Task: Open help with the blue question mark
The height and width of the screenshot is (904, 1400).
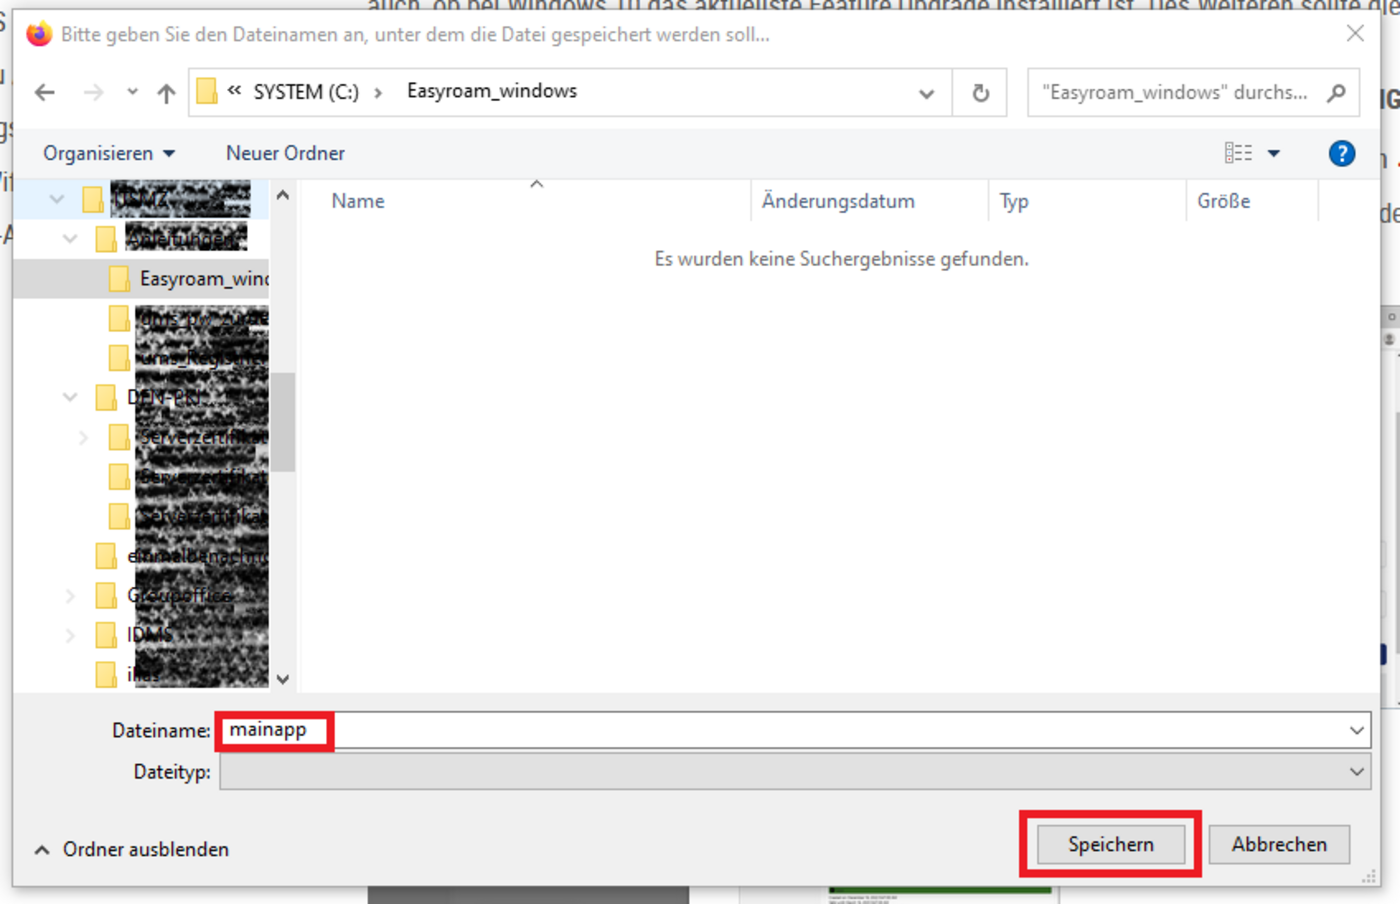Action: (1342, 153)
